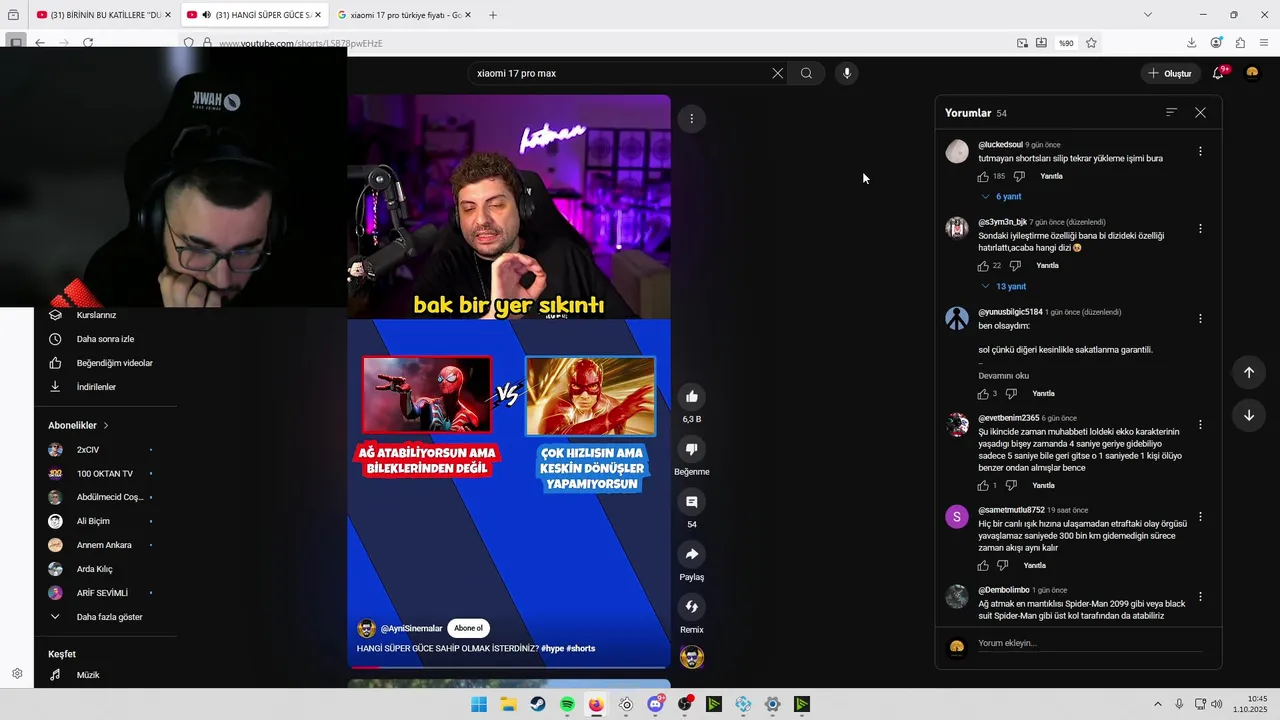Close the Yorumlar comments panel
The height and width of the screenshot is (720, 1280).
point(1200,113)
